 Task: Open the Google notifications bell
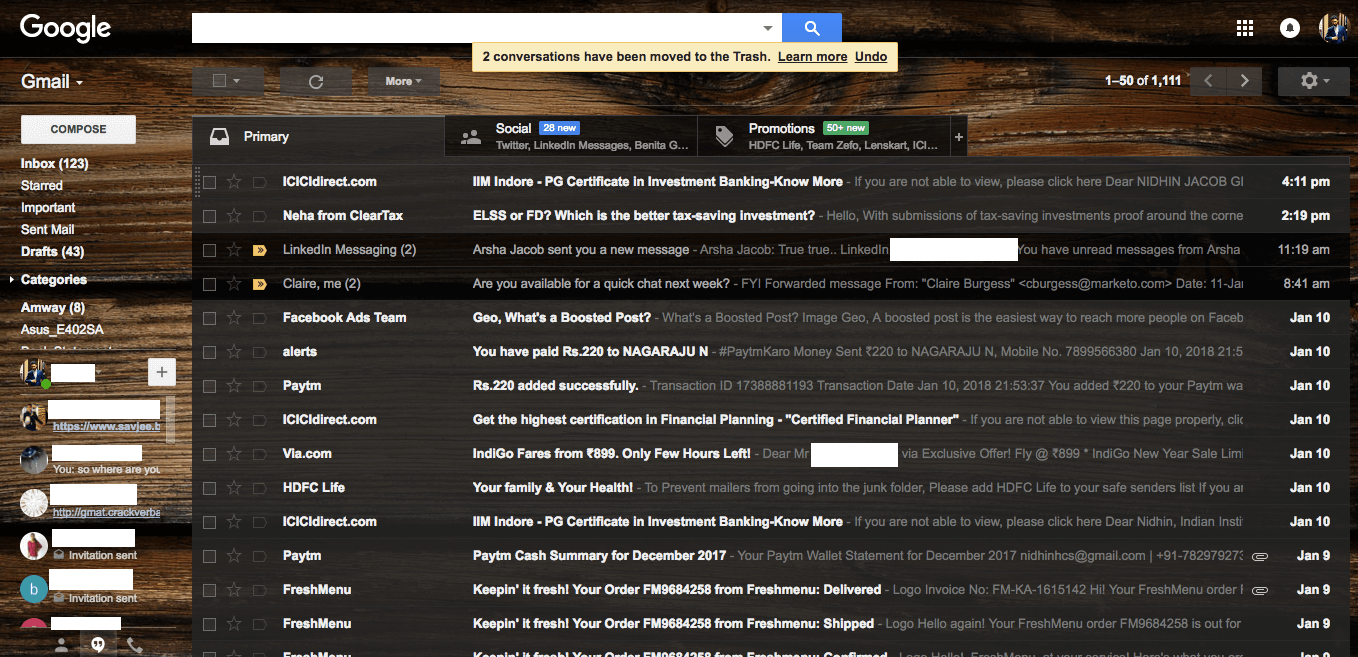1290,28
